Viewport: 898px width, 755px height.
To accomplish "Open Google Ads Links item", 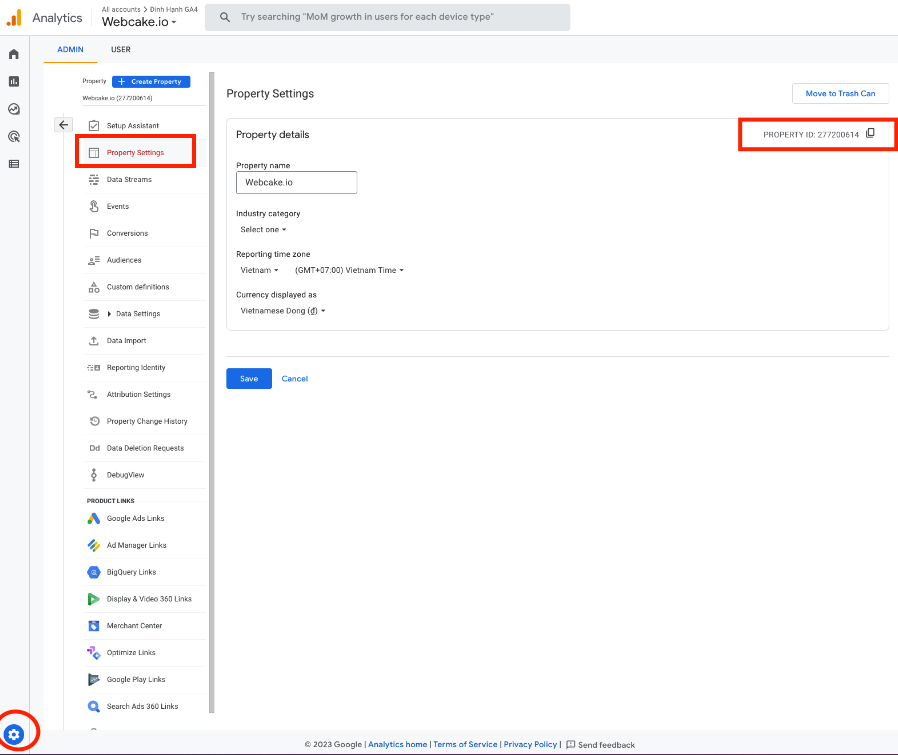I will click(135, 518).
